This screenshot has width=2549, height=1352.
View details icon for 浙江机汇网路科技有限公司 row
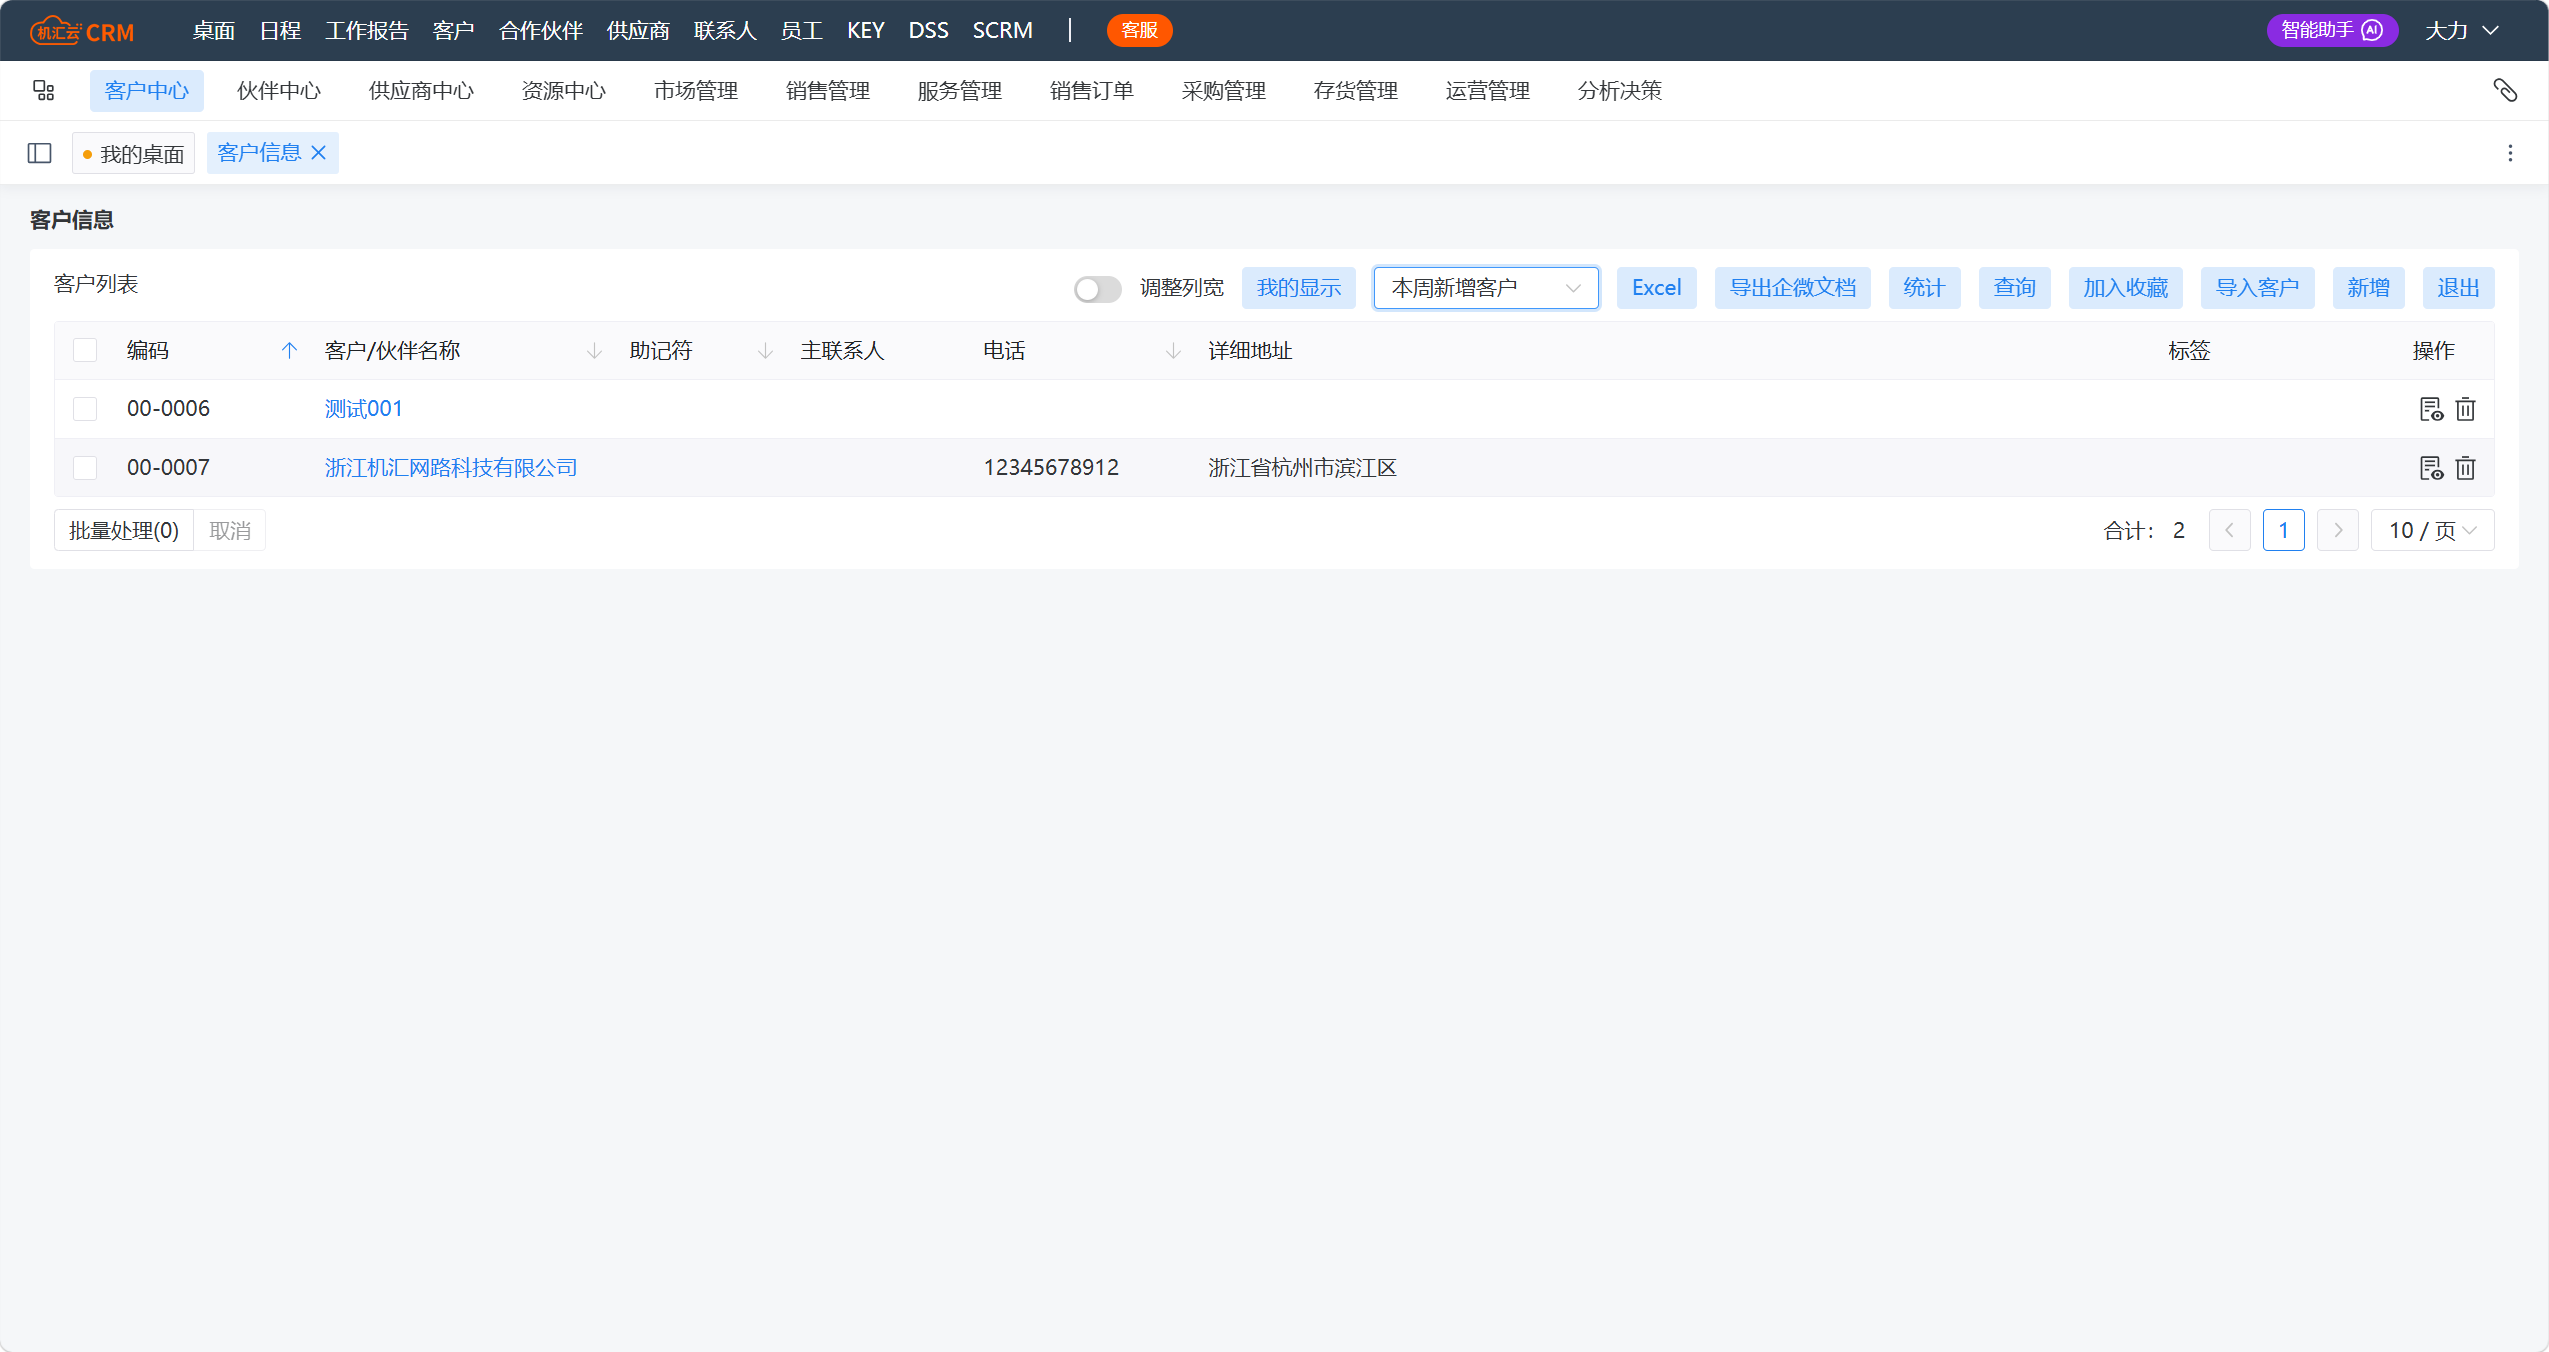[2431, 468]
